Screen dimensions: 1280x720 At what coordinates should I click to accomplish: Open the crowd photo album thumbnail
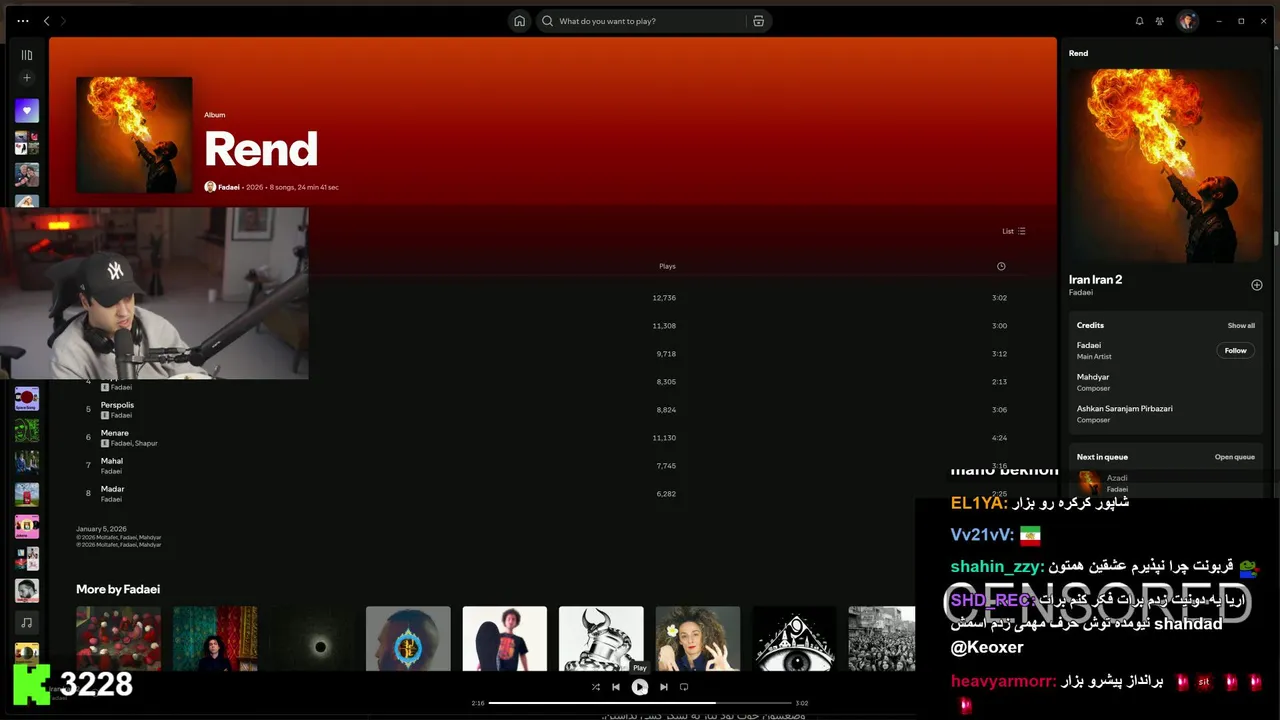[882, 638]
